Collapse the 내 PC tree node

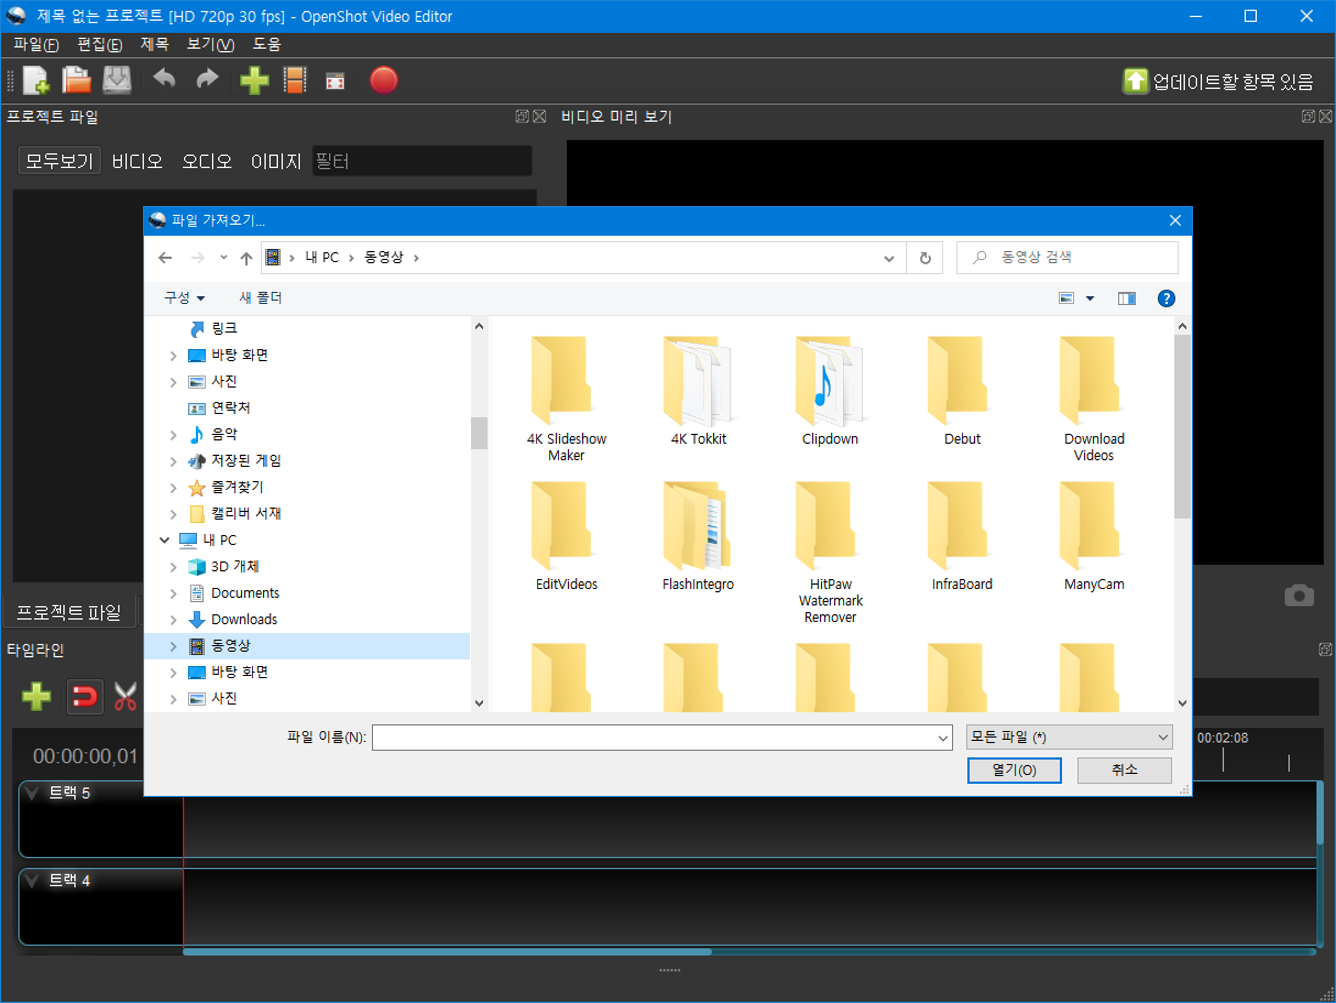(165, 540)
